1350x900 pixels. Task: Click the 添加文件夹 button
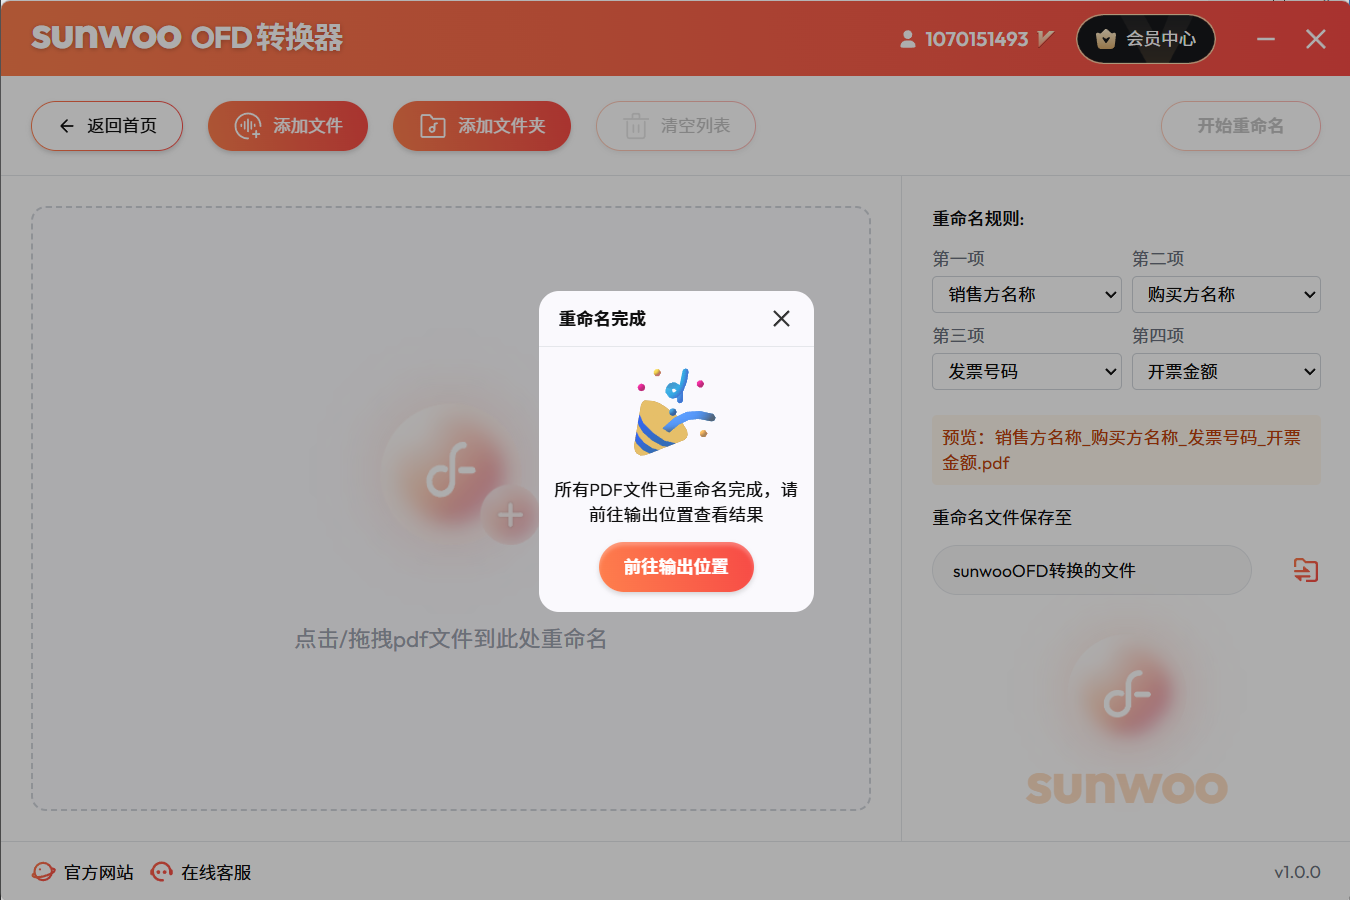(482, 126)
